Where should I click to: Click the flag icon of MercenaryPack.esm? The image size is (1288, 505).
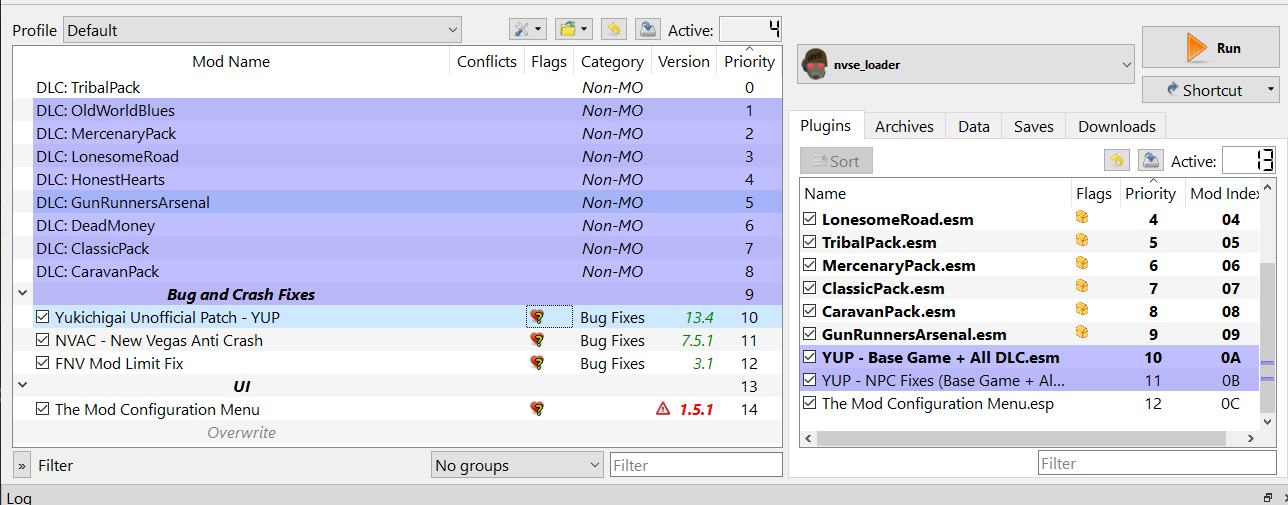pyautogui.click(x=1081, y=264)
